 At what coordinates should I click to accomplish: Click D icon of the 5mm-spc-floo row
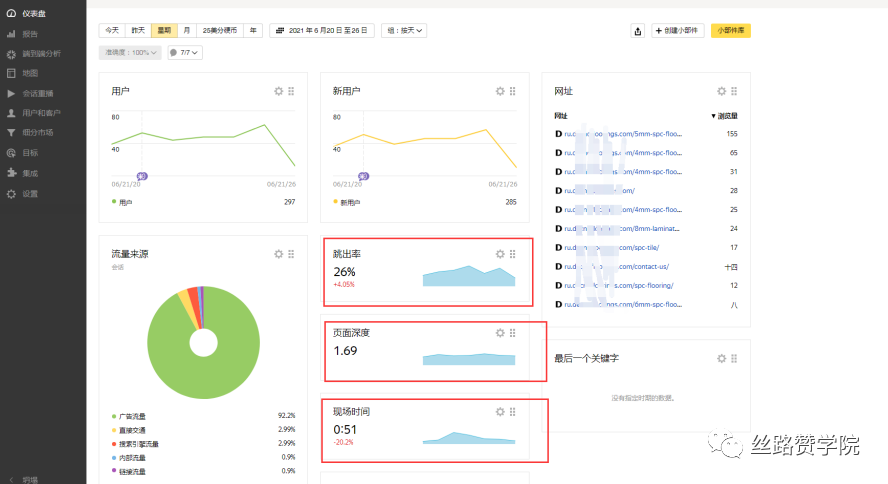click(558, 134)
